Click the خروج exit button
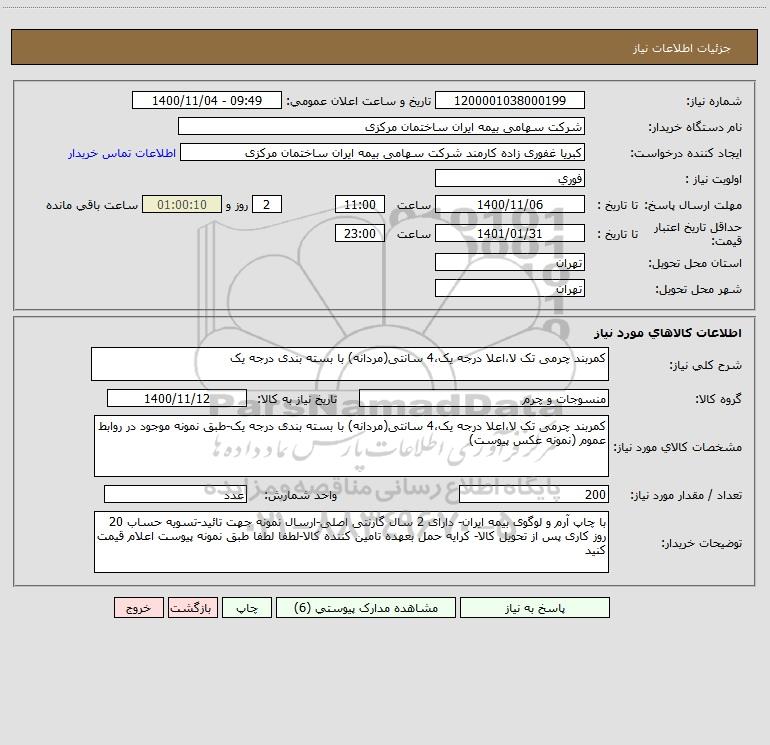 coord(138,607)
